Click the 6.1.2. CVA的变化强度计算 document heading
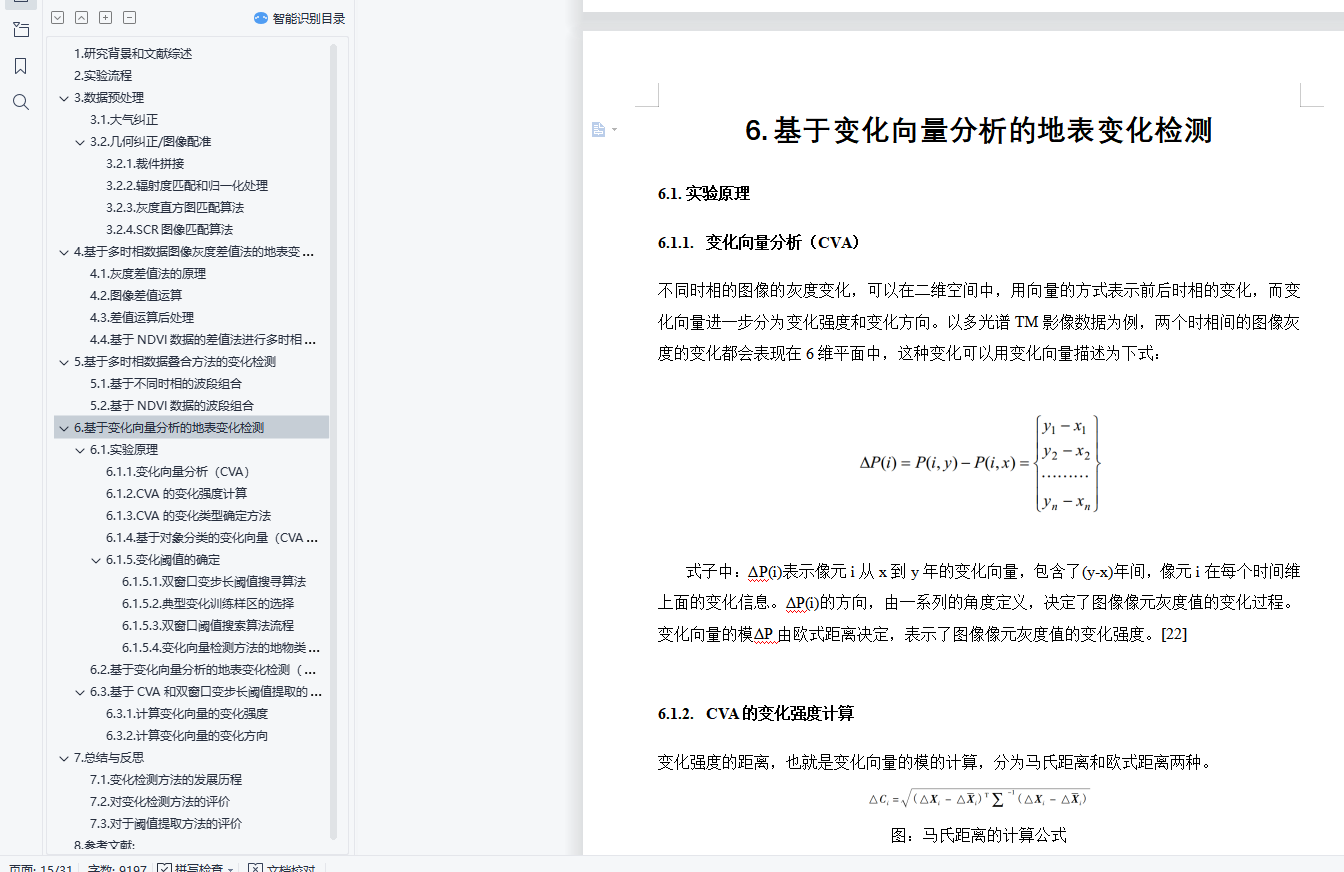1344x872 pixels. [x=756, y=714]
